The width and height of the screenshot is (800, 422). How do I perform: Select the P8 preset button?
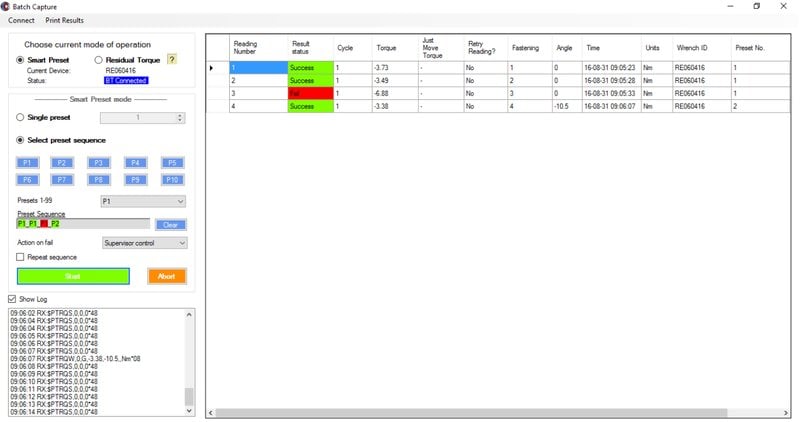(x=100, y=179)
